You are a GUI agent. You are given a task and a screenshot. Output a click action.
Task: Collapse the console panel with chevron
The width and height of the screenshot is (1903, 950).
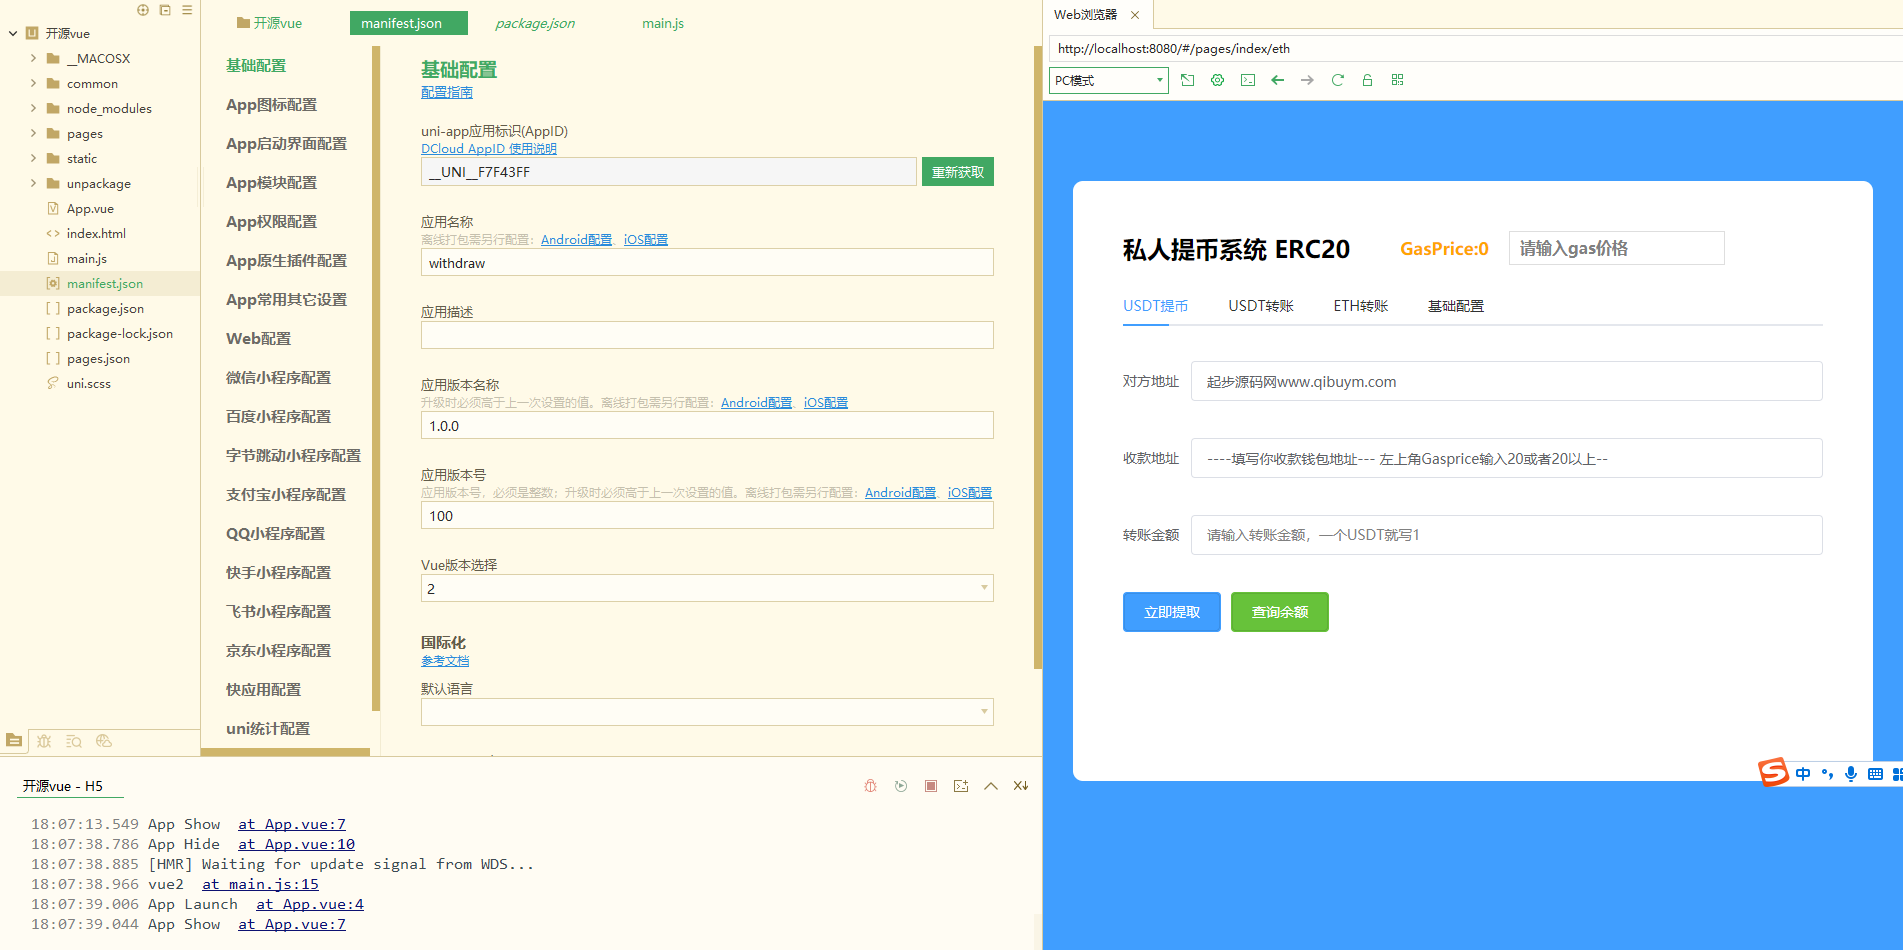click(990, 786)
